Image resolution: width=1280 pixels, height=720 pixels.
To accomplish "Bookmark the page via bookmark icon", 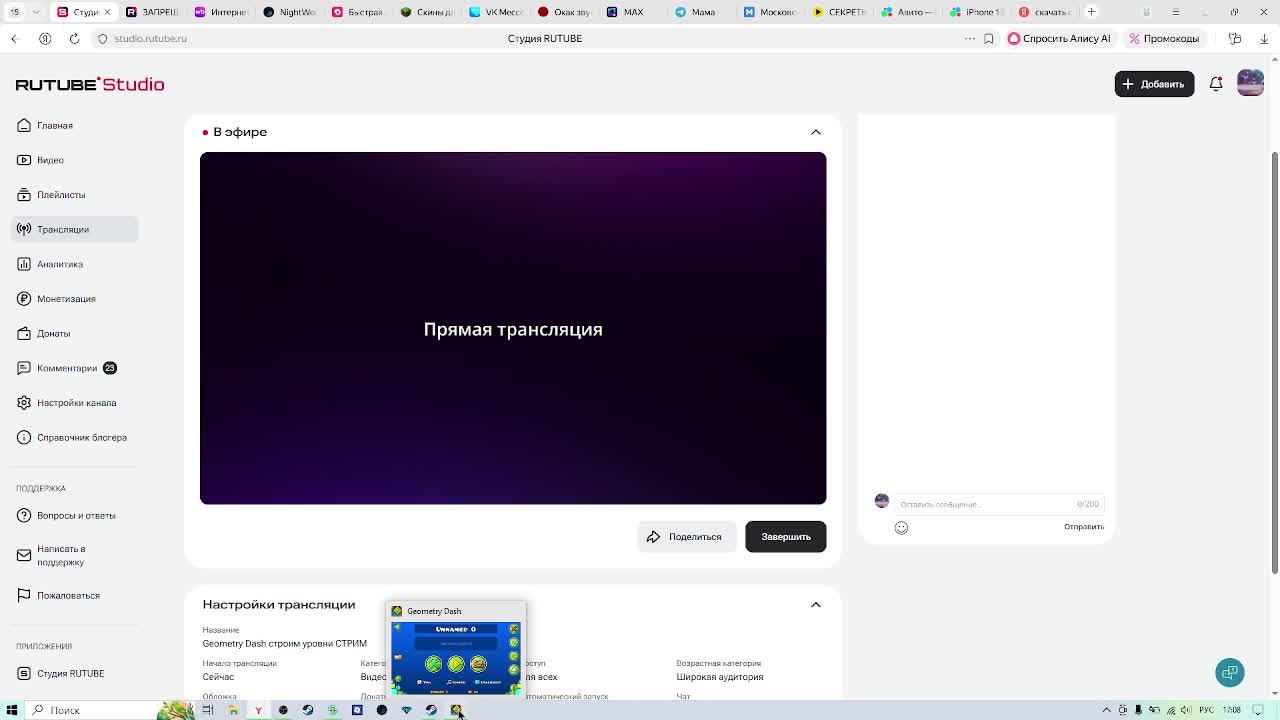I will pos(988,38).
